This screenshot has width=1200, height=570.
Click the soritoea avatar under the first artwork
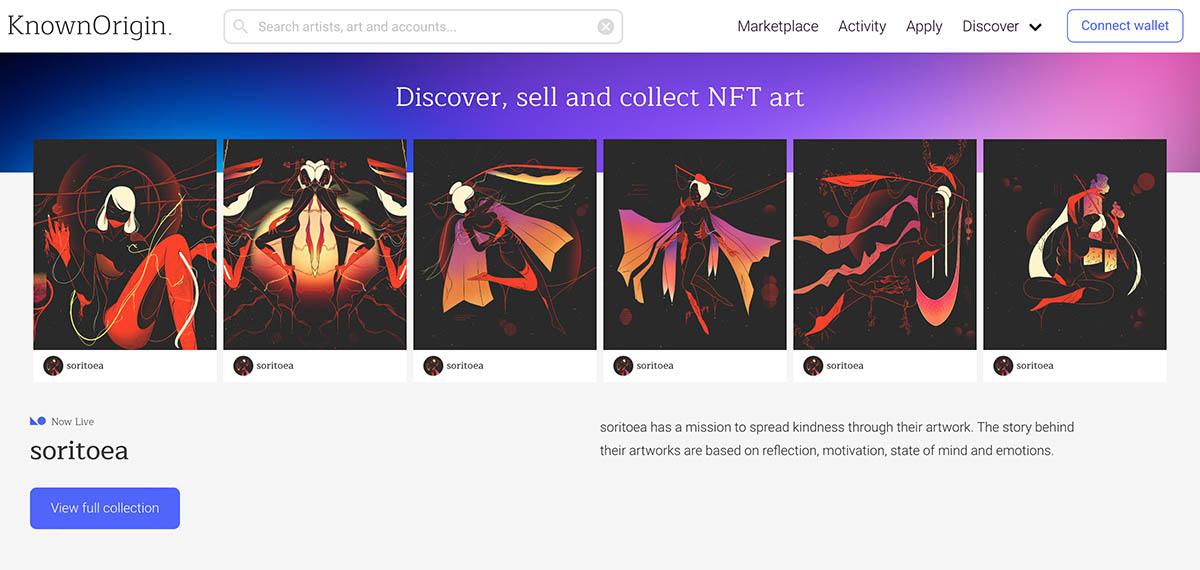[x=53, y=366]
